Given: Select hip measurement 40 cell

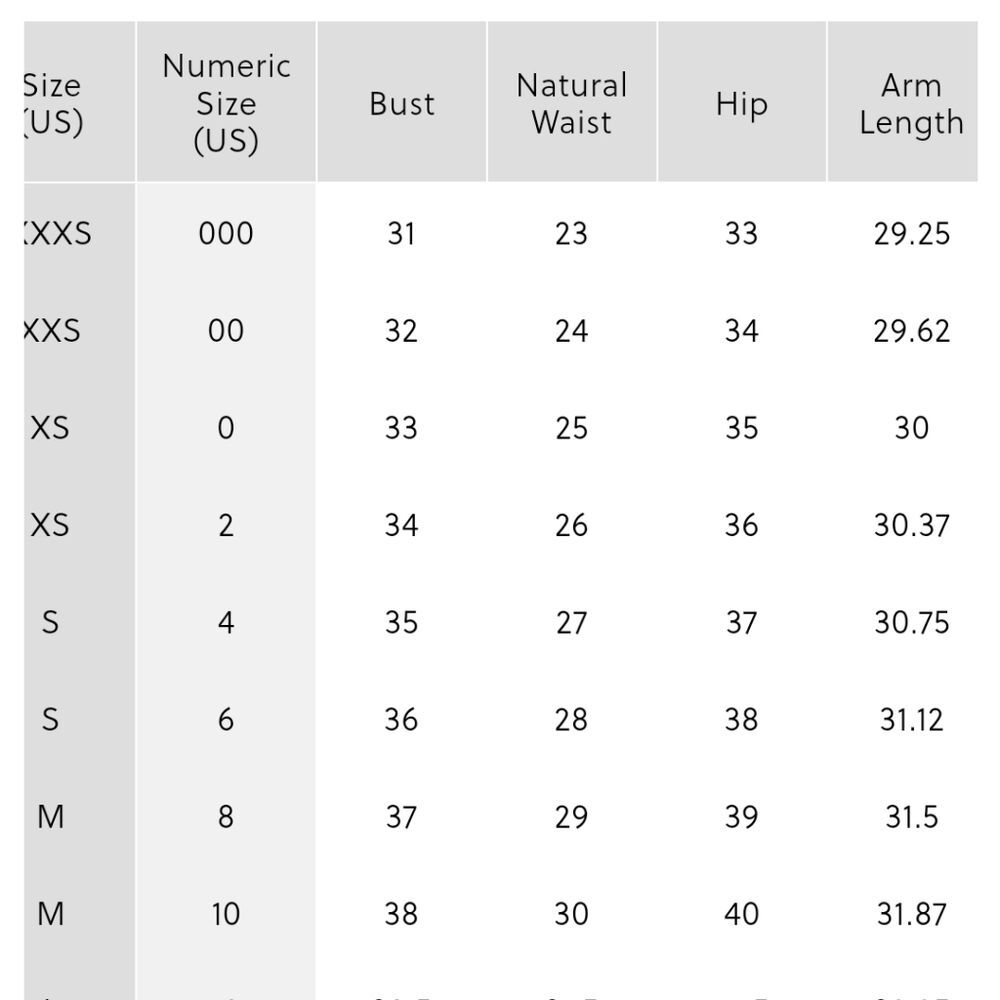Looking at the screenshot, I should point(742,914).
